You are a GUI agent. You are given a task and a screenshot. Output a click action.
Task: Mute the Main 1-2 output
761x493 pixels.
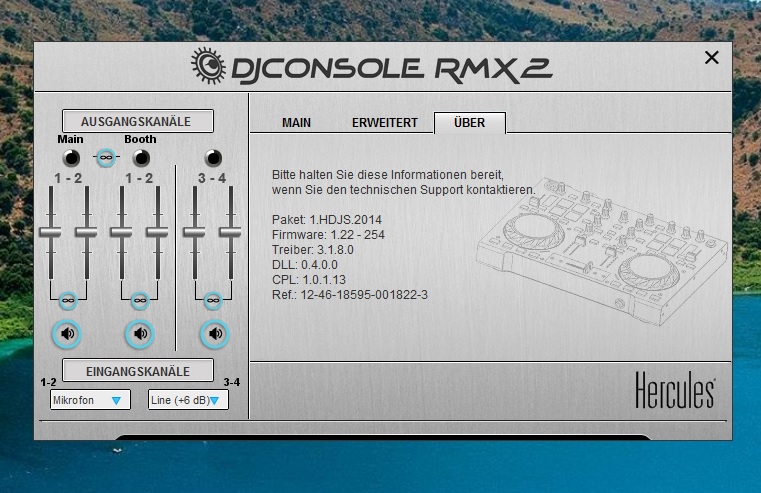pos(67,334)
